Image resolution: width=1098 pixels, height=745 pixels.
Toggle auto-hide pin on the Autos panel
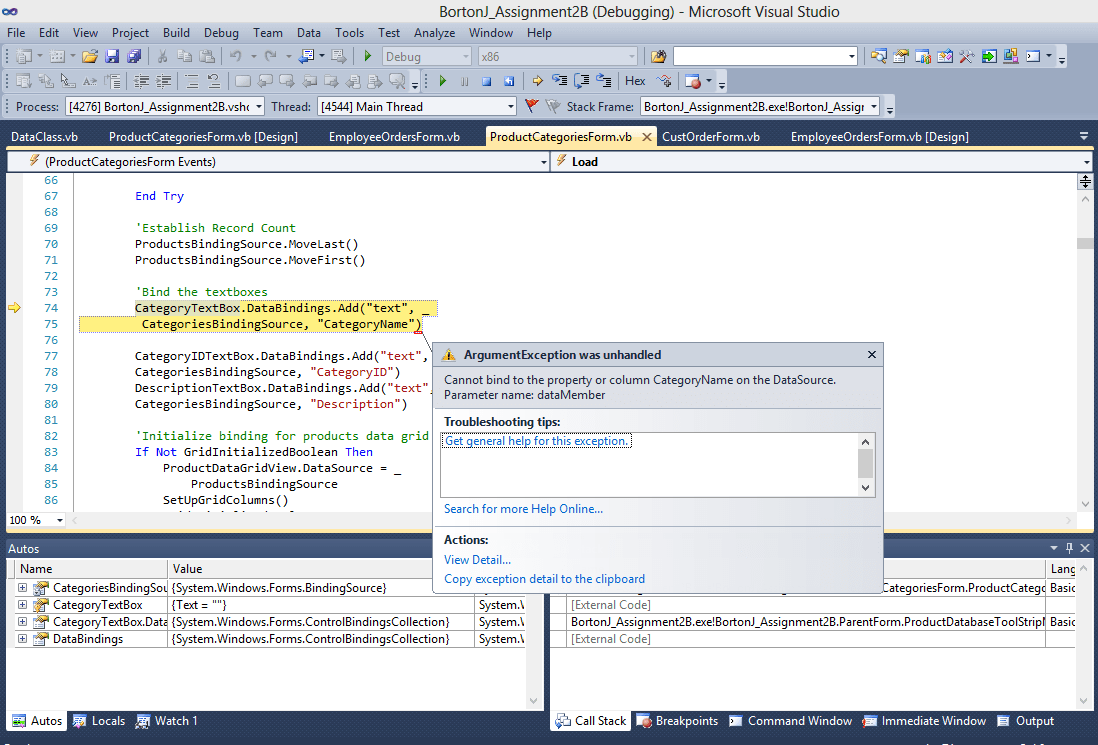[x=1068, y=547]
